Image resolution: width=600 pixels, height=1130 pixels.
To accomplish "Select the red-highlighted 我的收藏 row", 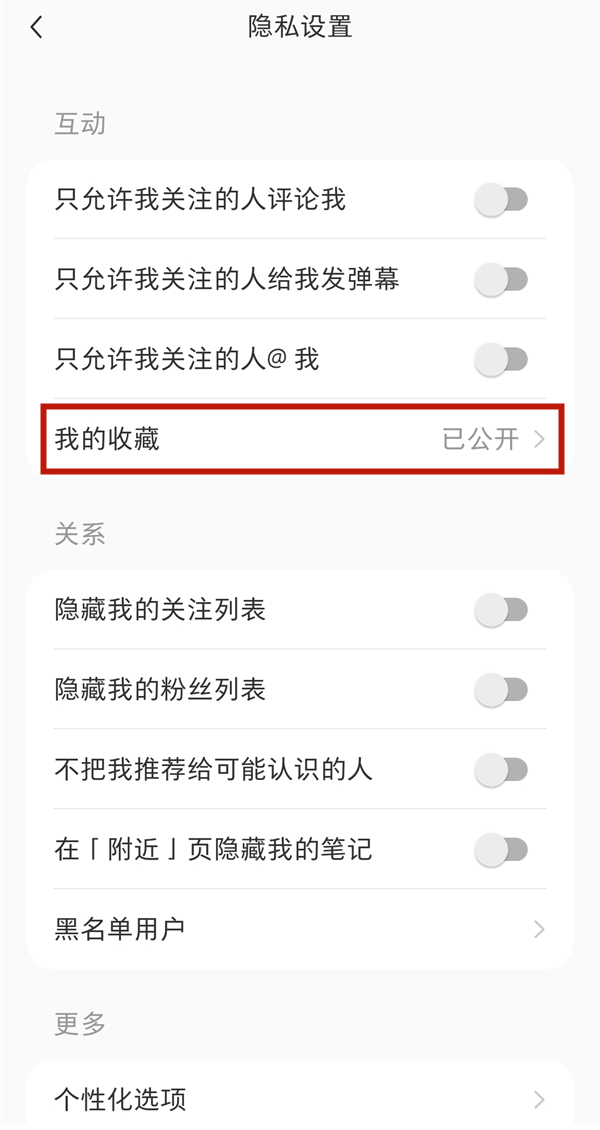I will click(x=300, y=439).
